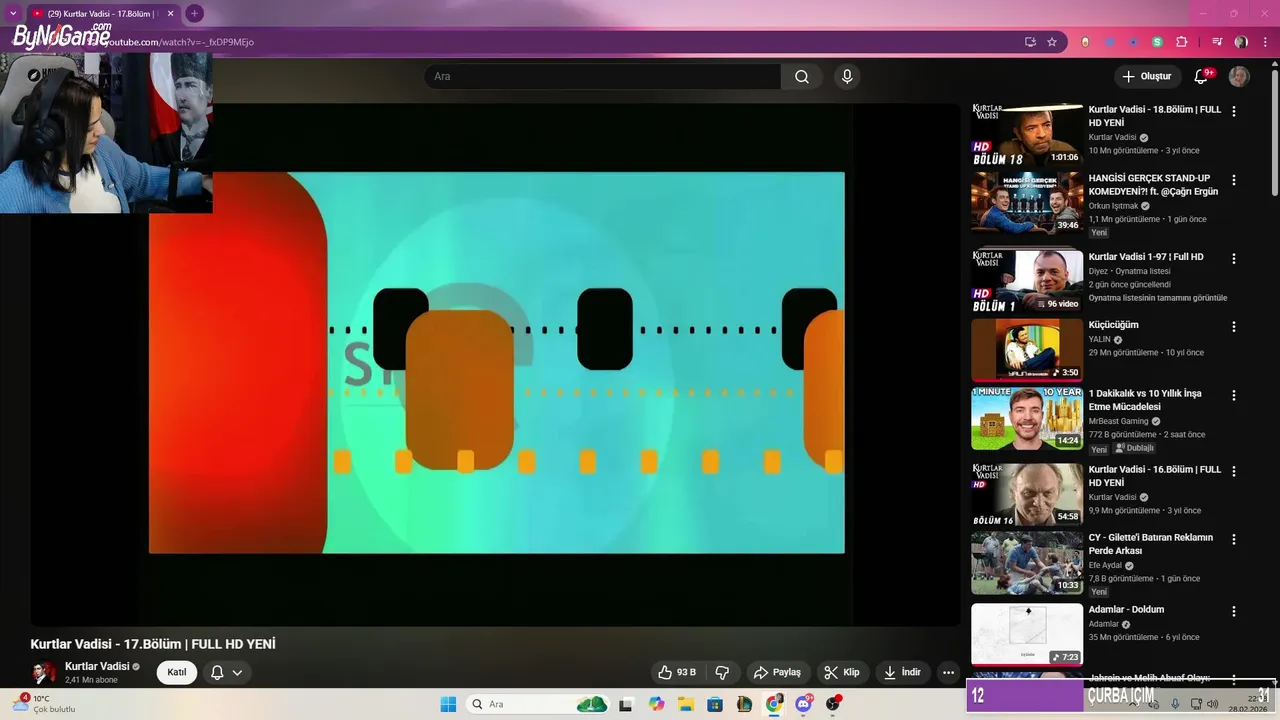The image size is (1280, 720).
Task: Open options for CY - Gilette'i Batıran video
Action: [x=1234, y=539]
